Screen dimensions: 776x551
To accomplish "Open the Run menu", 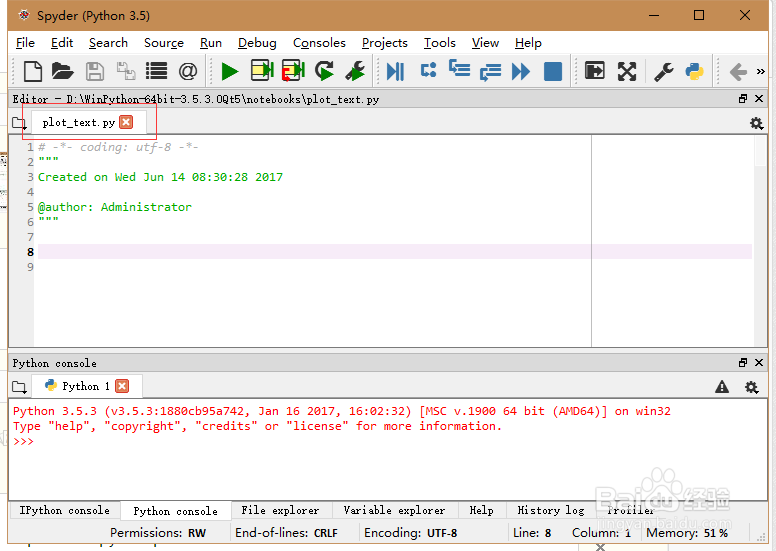I will click(x=211, y=43).
